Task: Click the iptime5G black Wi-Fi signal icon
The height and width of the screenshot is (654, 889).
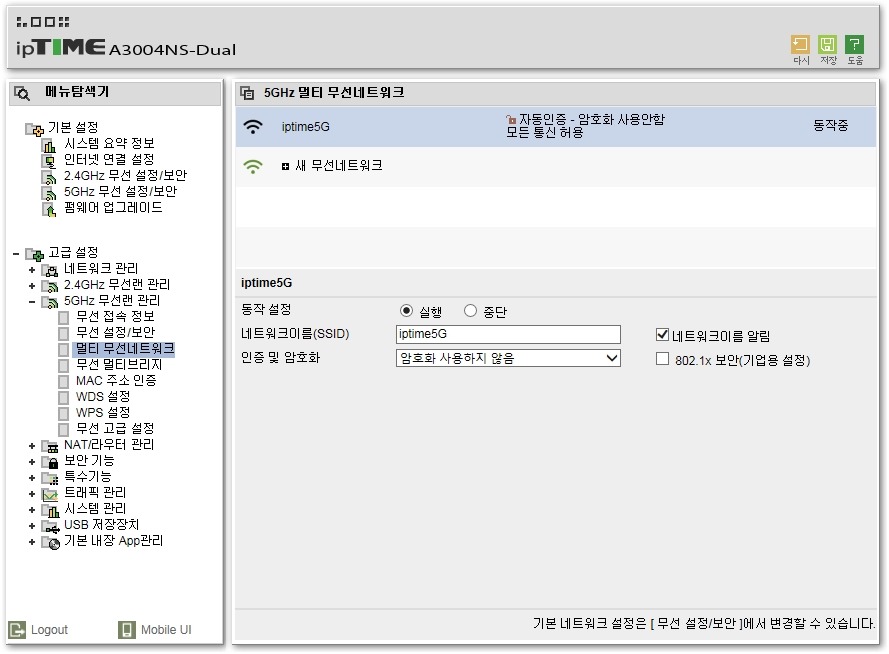Action: click(253, 127)
